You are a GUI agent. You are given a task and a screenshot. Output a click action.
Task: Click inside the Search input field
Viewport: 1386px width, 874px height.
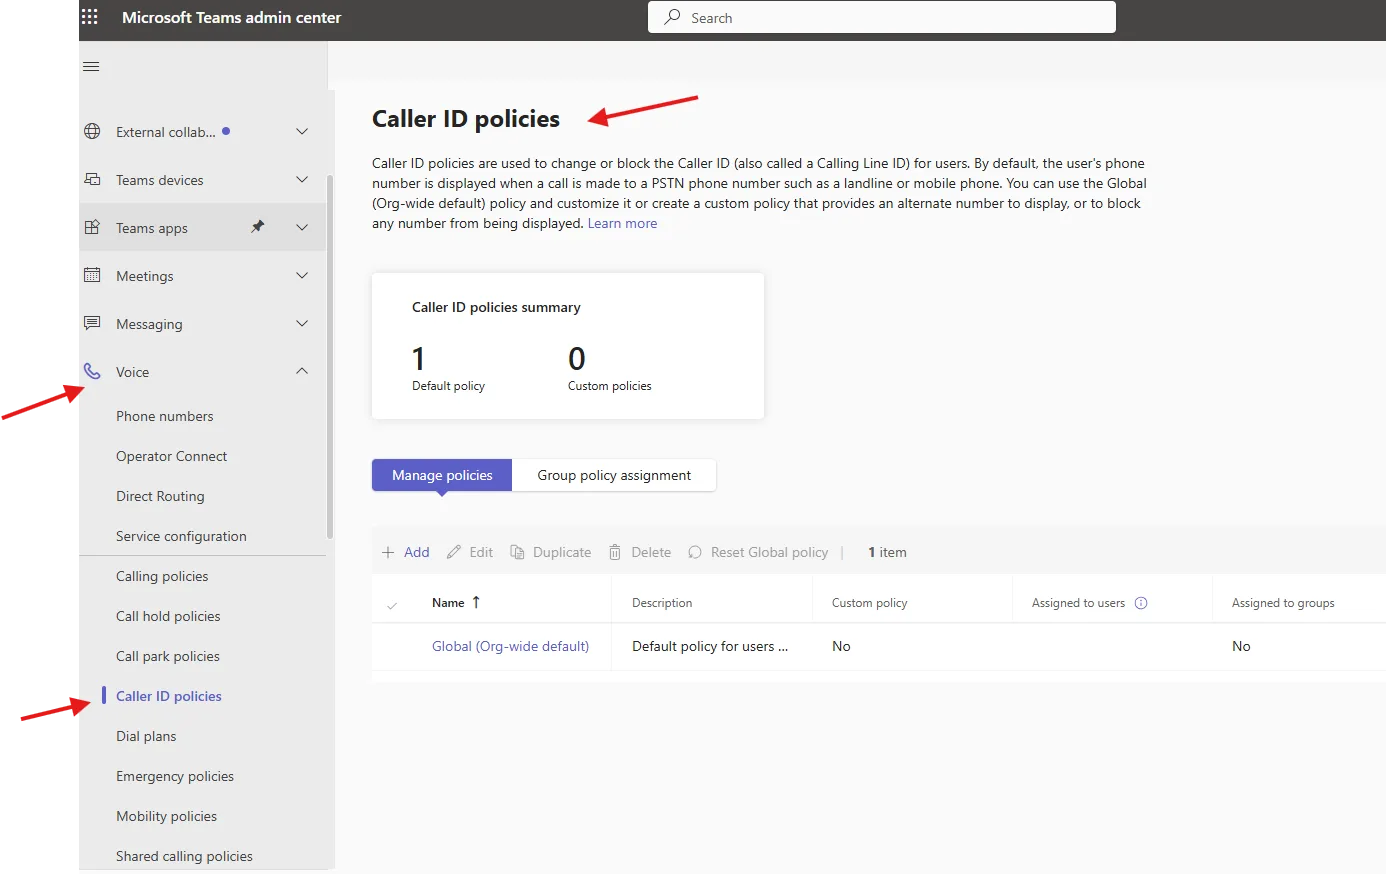[880, 17]
